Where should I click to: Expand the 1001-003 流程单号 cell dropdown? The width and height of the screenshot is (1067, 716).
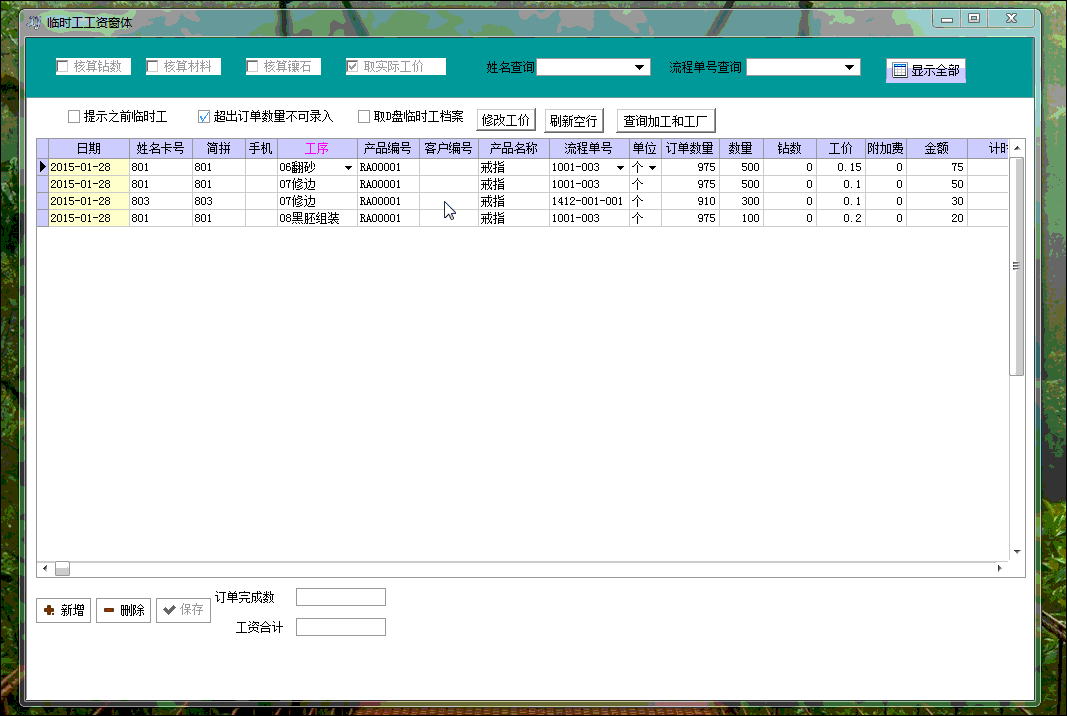pos(621,167)
